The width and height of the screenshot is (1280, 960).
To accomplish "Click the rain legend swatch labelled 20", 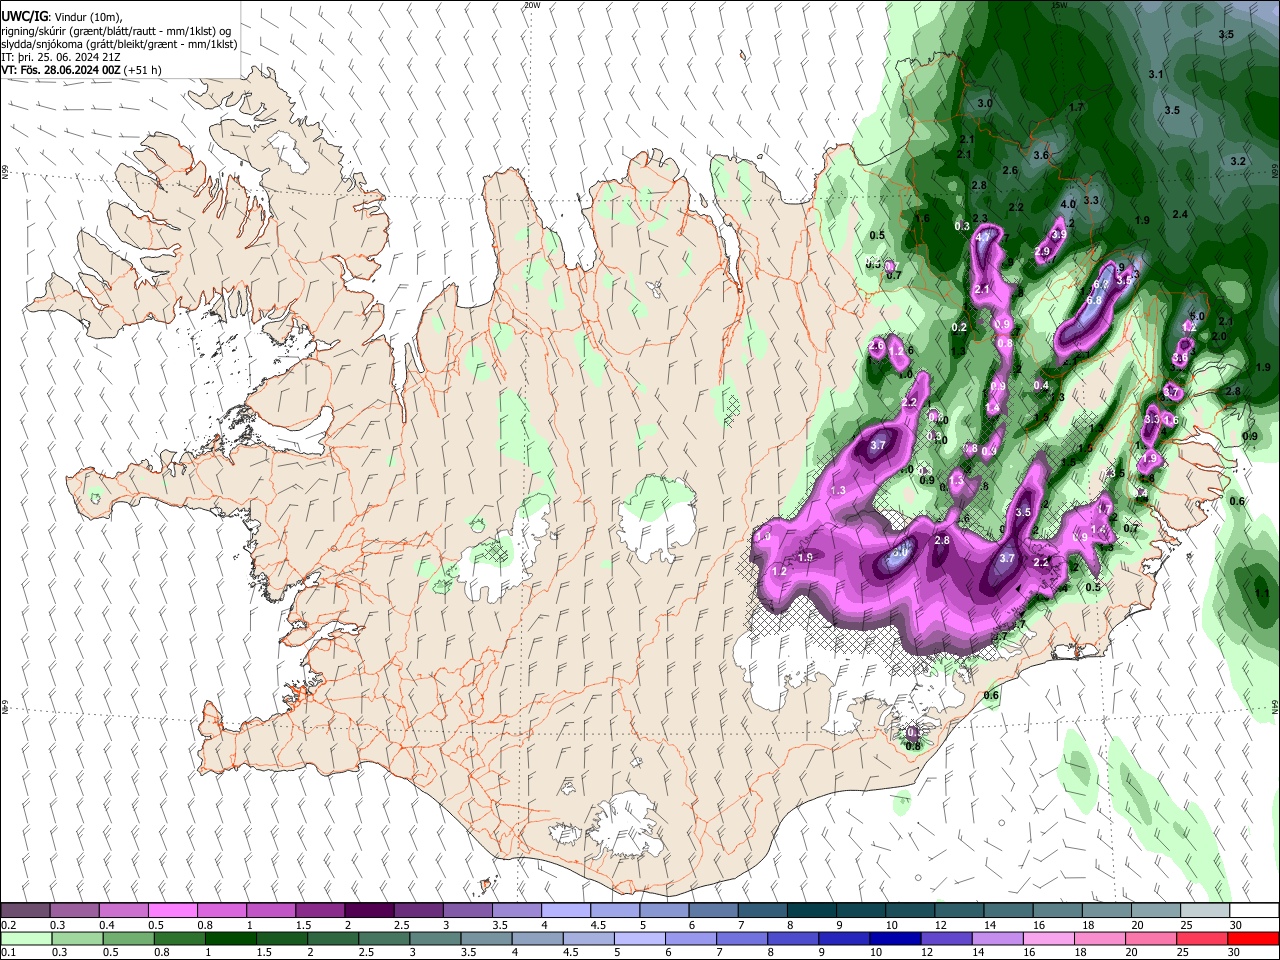I will [x=1152, y=939].
